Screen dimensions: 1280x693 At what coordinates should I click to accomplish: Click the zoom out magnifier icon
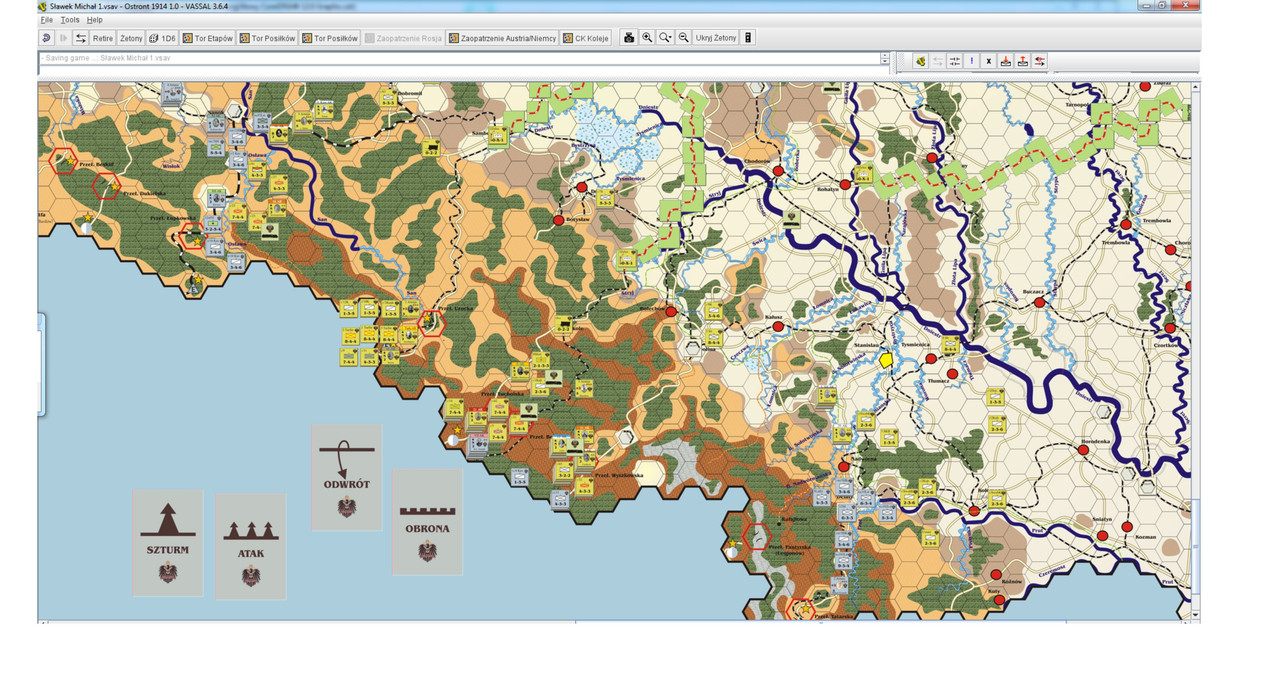pos(684,38)
